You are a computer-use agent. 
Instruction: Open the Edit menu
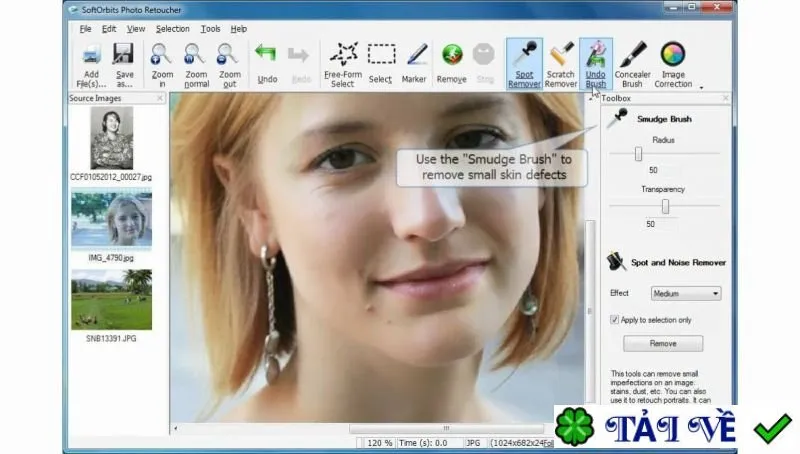109,29
